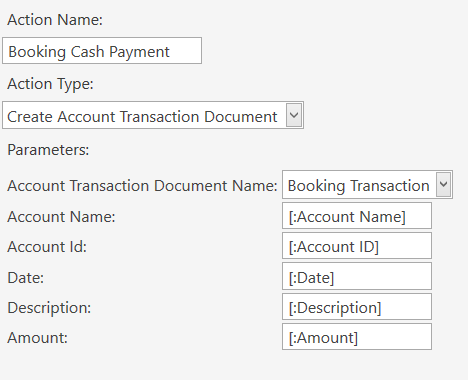Click the [:Date] parameter field
The height and width of the screenshot is (380, 468).
click(x=357, y=276)
